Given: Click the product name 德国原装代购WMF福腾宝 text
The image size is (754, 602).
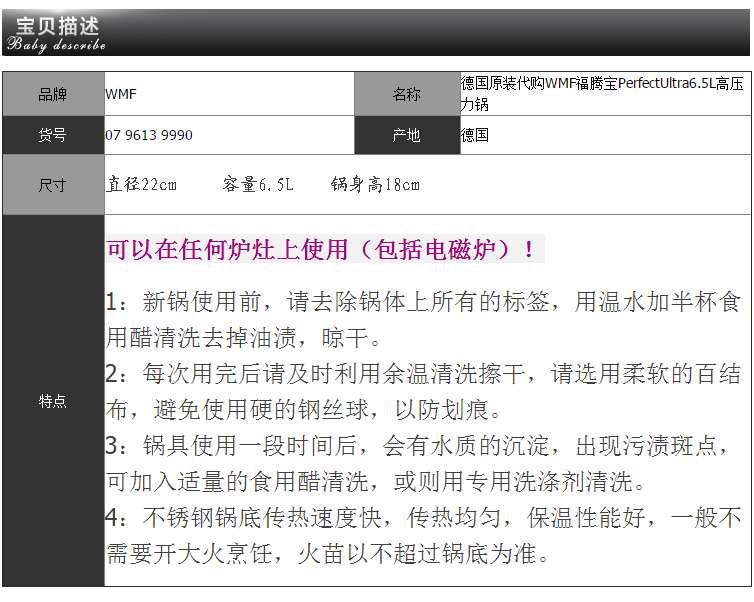Looking at the screenshot, I should click(x=602, y=93).
